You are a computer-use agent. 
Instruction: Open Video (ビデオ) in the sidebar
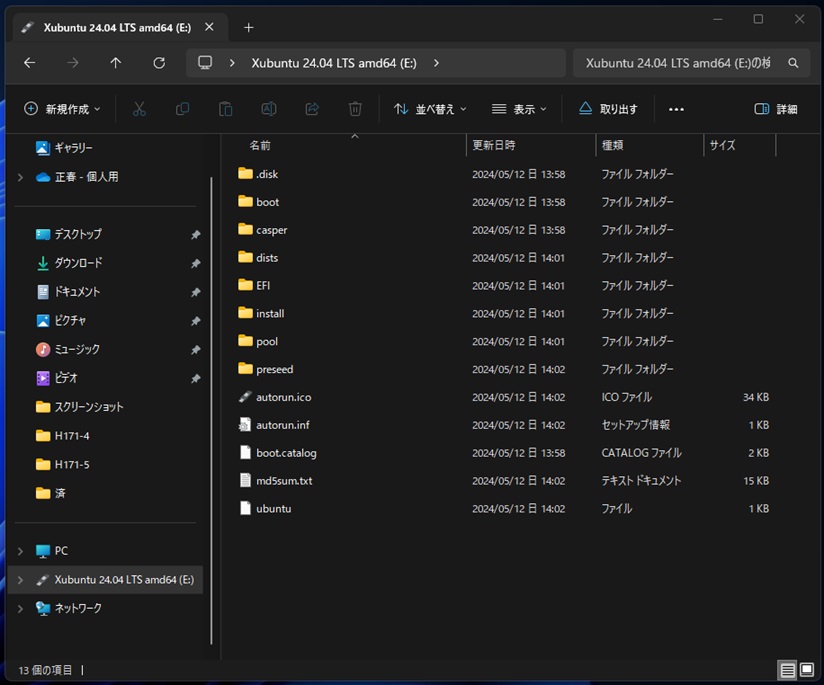[57, 378]
